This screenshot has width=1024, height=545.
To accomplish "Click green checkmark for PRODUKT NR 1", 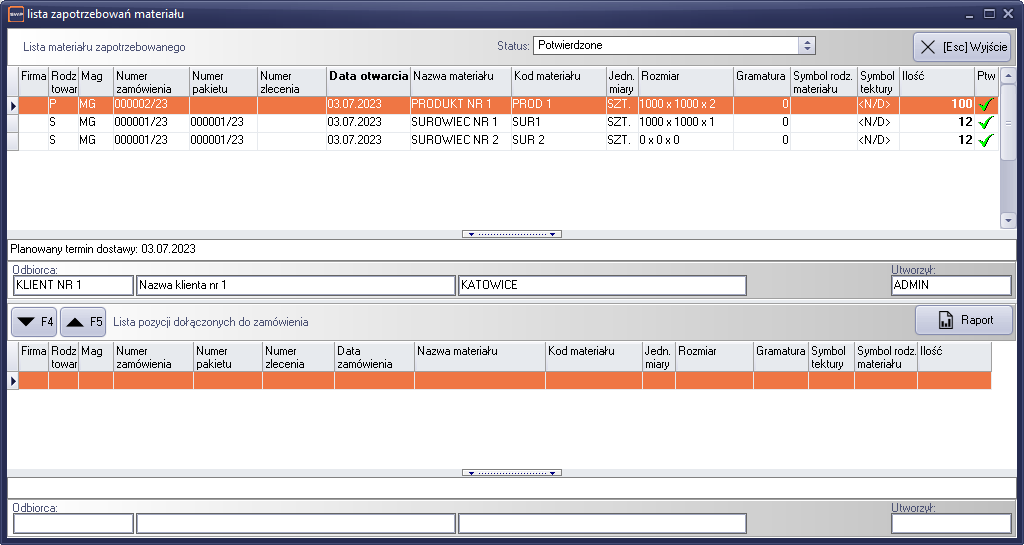I will pos(986,105).
